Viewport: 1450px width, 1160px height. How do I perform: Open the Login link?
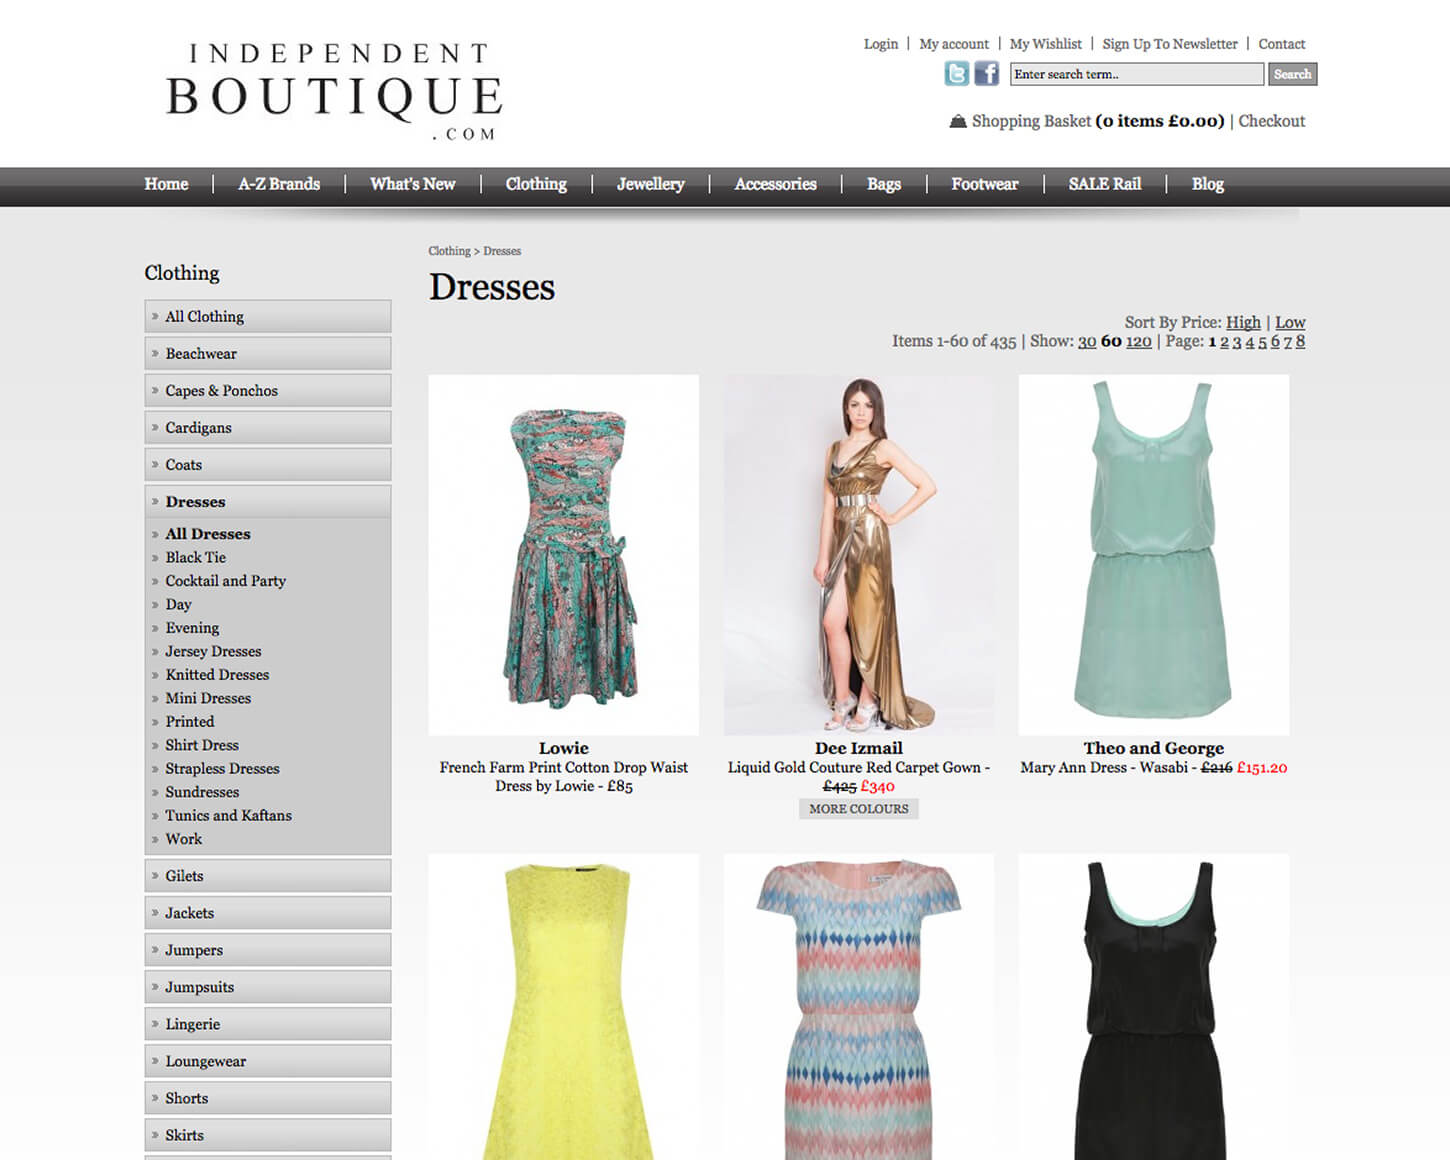(x=881, y=44)
